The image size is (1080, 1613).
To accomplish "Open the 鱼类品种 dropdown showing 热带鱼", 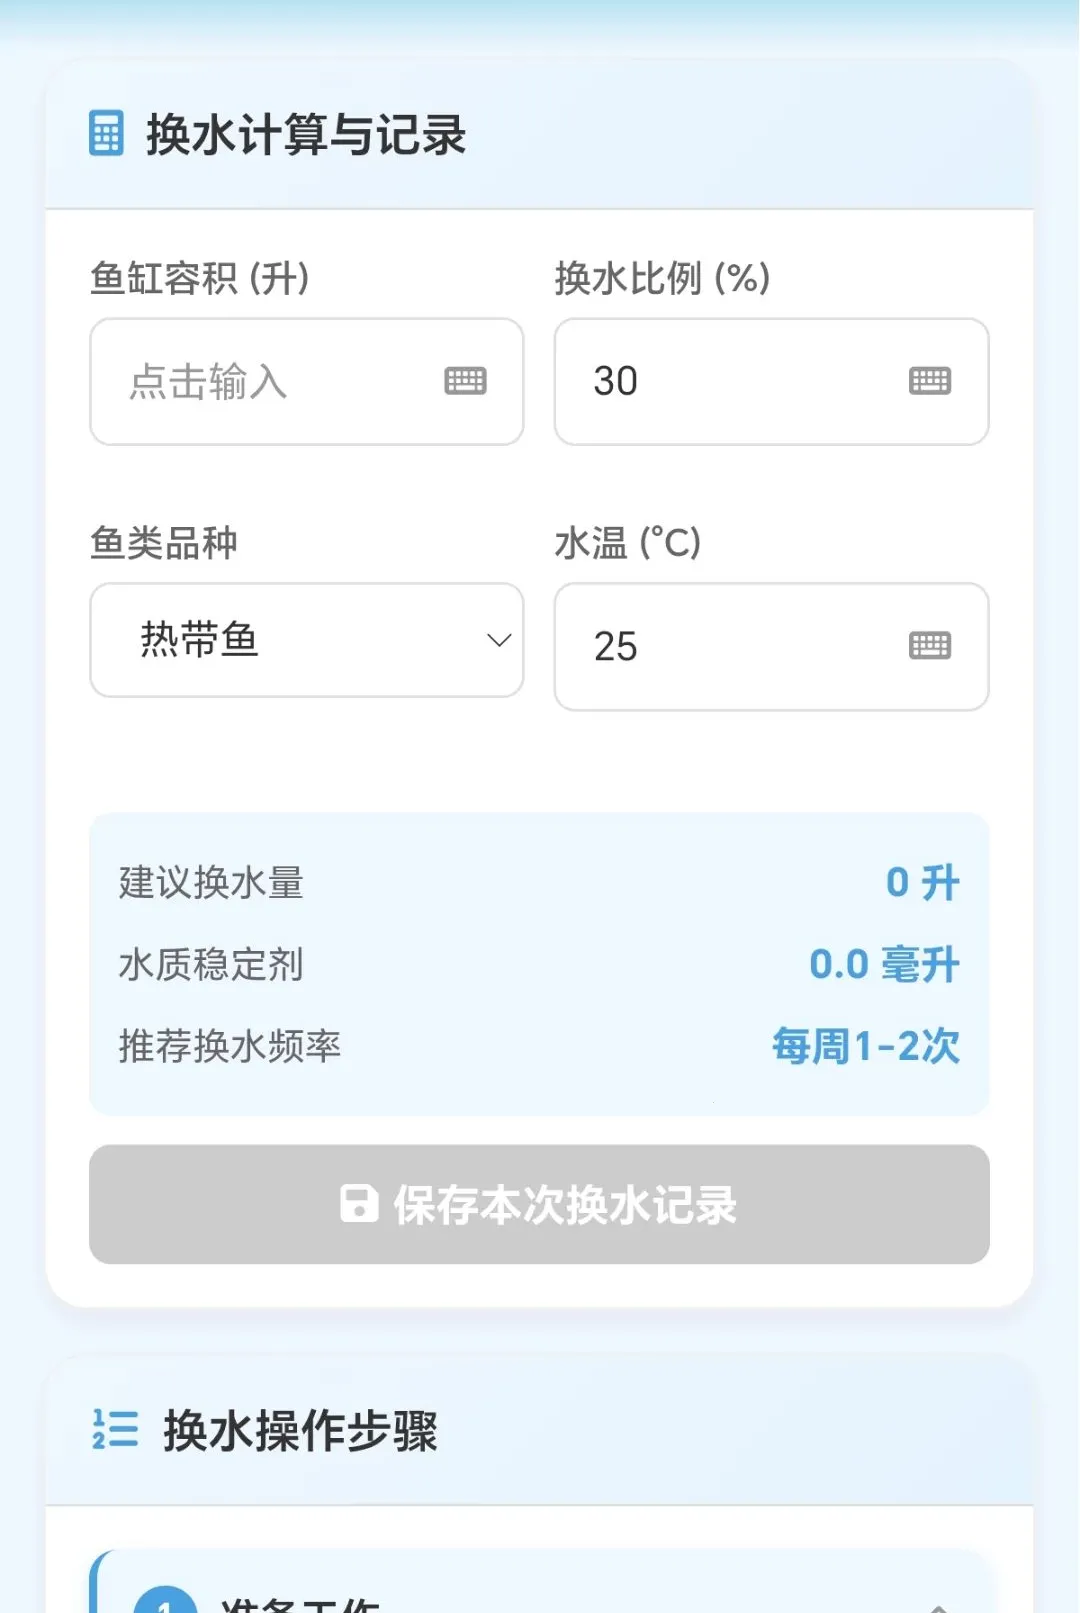I will tap(307, 640).
